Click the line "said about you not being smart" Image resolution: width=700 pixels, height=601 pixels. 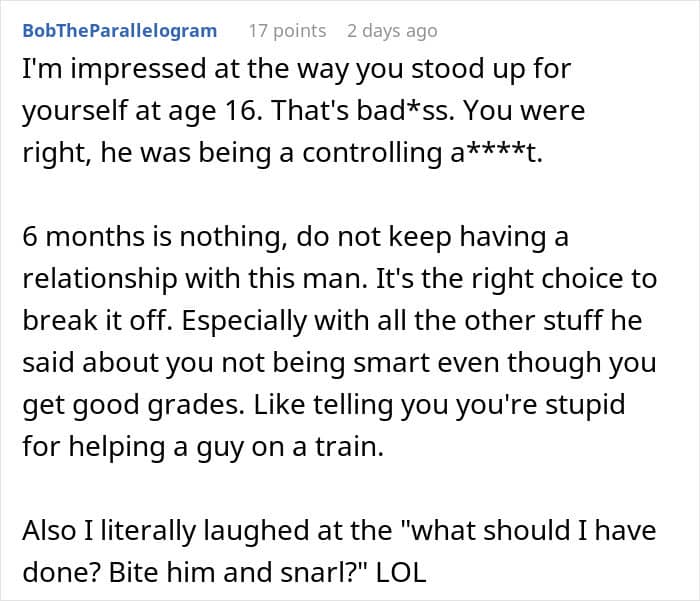pyautogui.click(x=340, y=363)
